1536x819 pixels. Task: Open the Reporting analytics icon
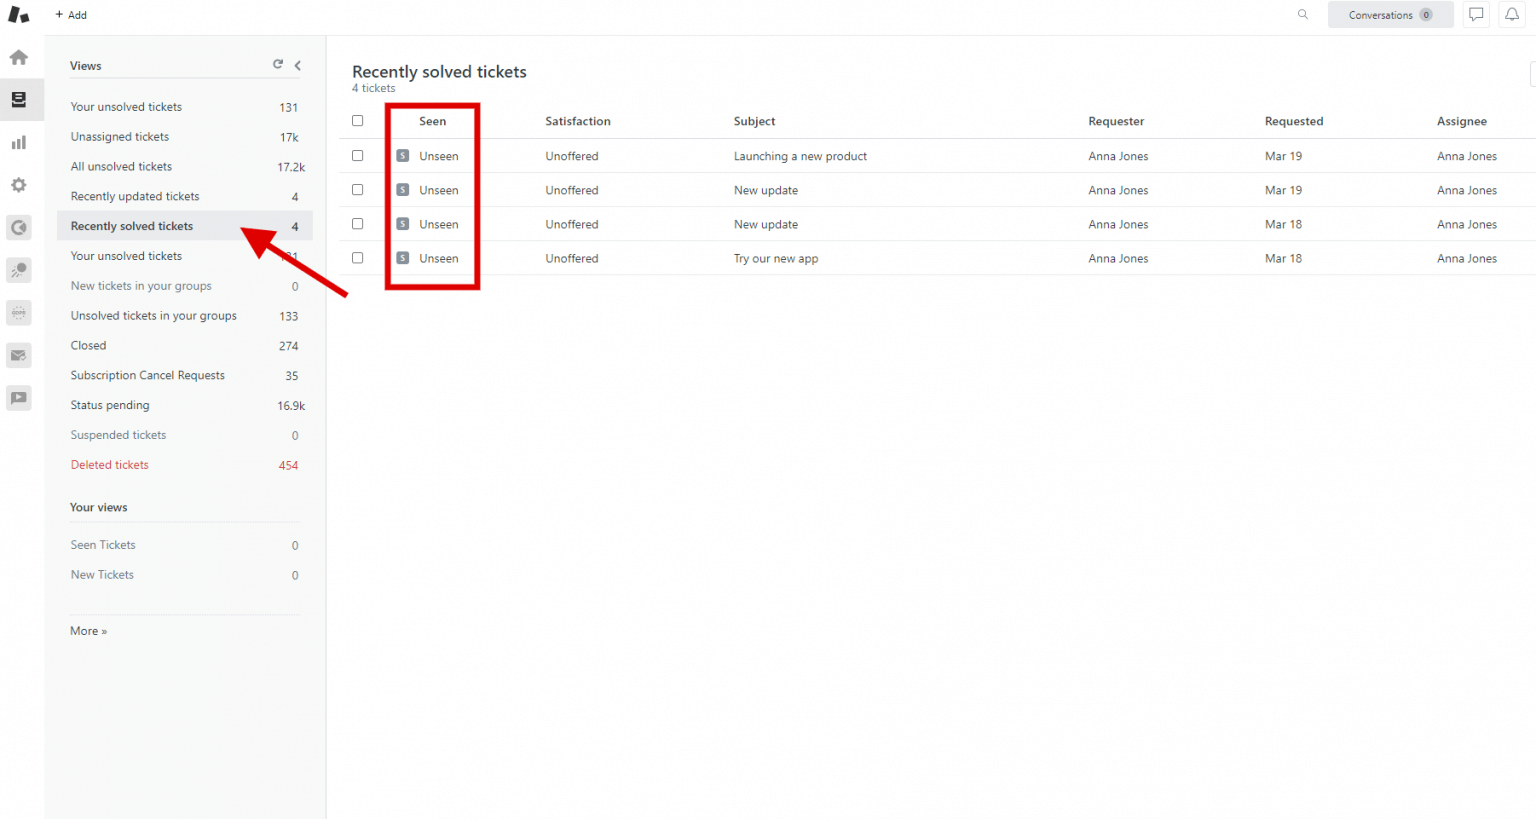click(18, 142)
